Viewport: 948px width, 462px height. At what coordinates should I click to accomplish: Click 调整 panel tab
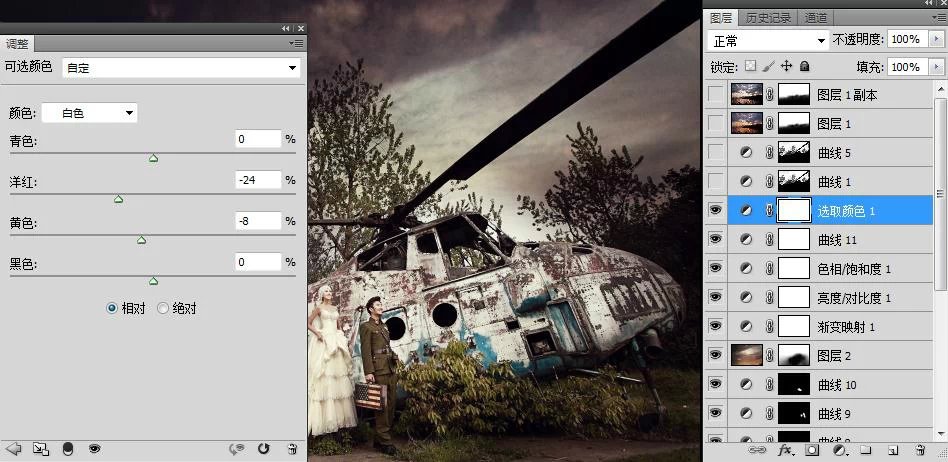point(17,44)
